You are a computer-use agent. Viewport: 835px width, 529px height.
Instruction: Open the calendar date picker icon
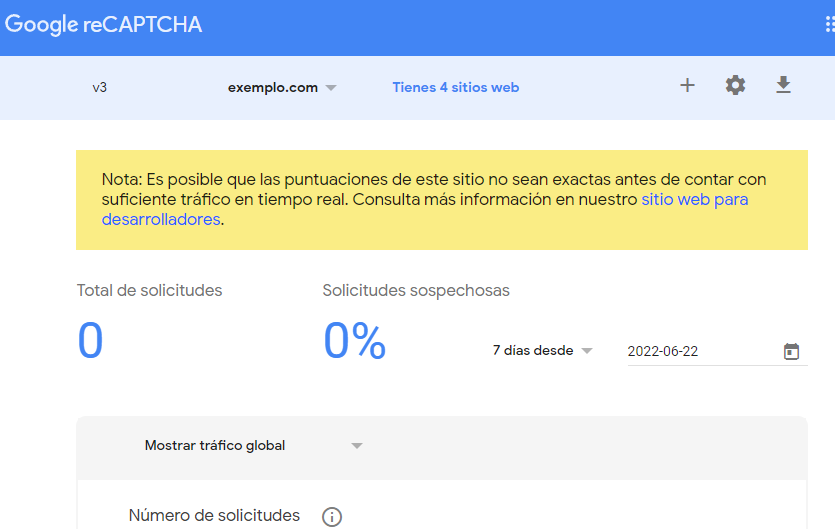pyautogui.click(x=791, y=351)
